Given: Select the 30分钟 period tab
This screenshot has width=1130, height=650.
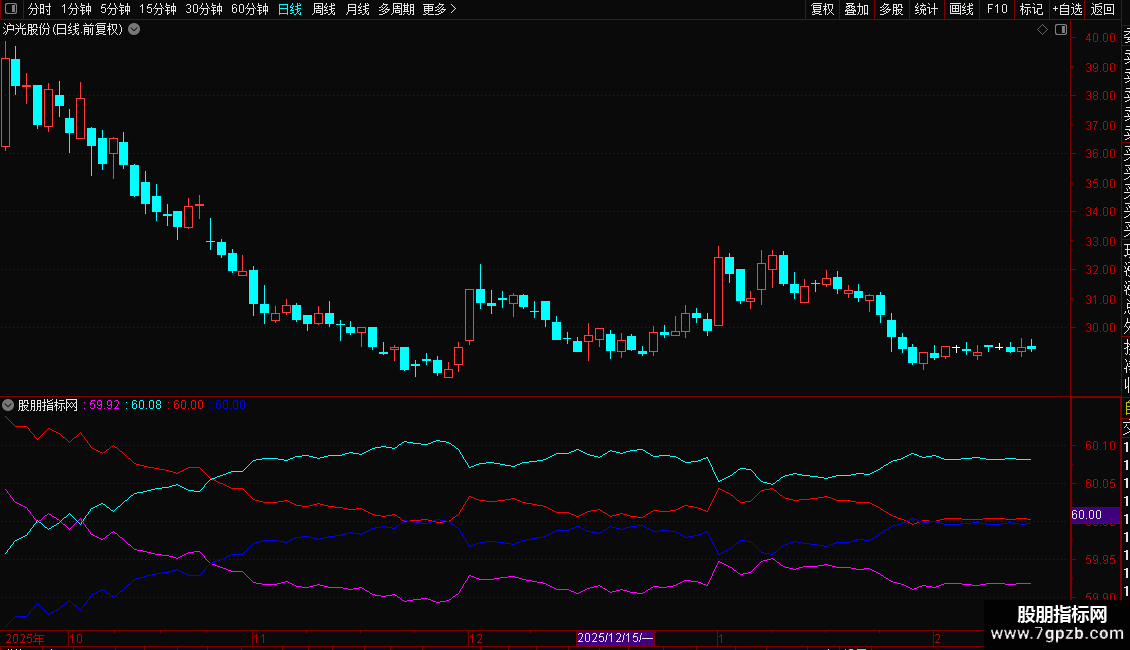Looking at the screenshot, I should (x=203, y=9).
